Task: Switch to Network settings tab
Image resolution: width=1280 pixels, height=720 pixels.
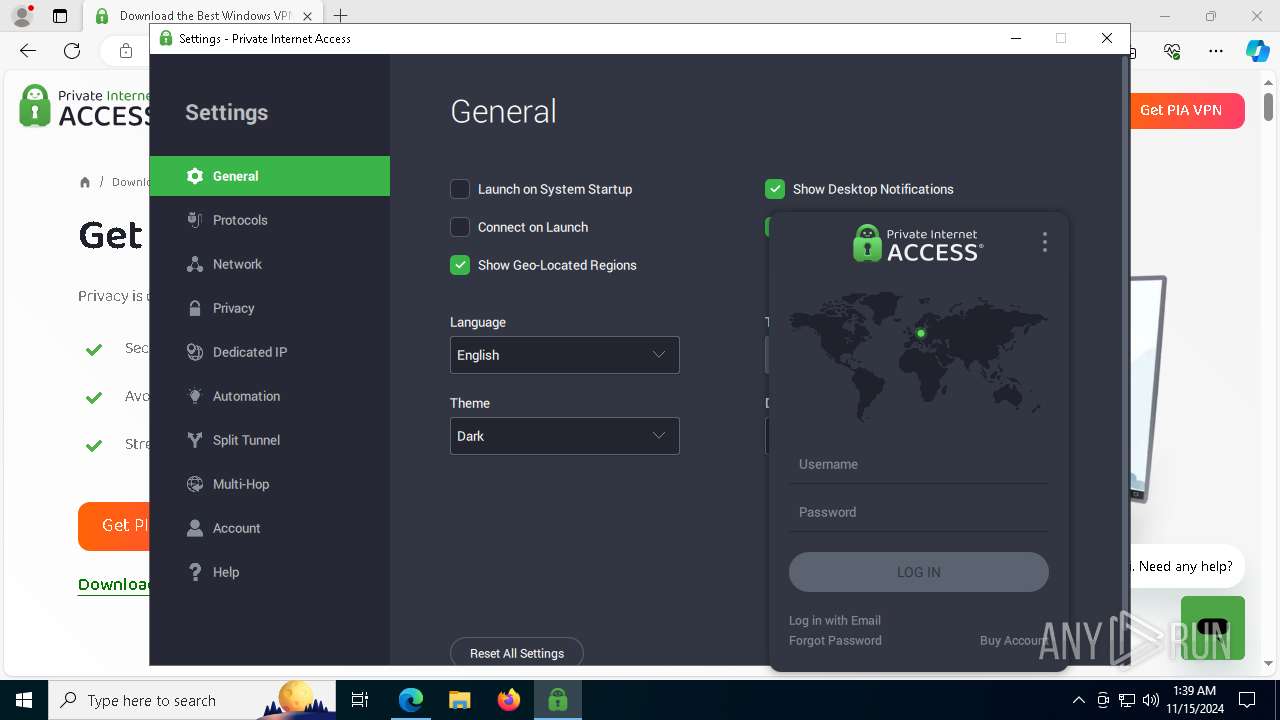Action: 270,264
